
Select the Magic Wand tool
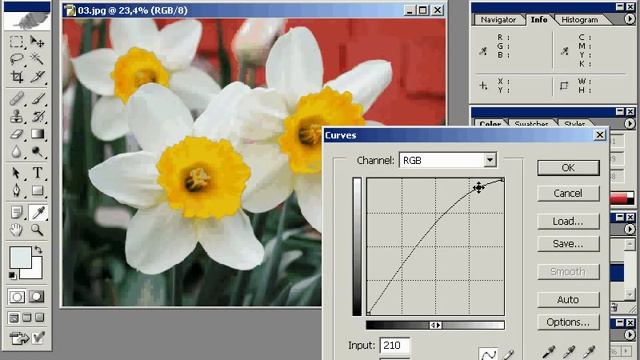pyautogui.click(x=37, y=60)
